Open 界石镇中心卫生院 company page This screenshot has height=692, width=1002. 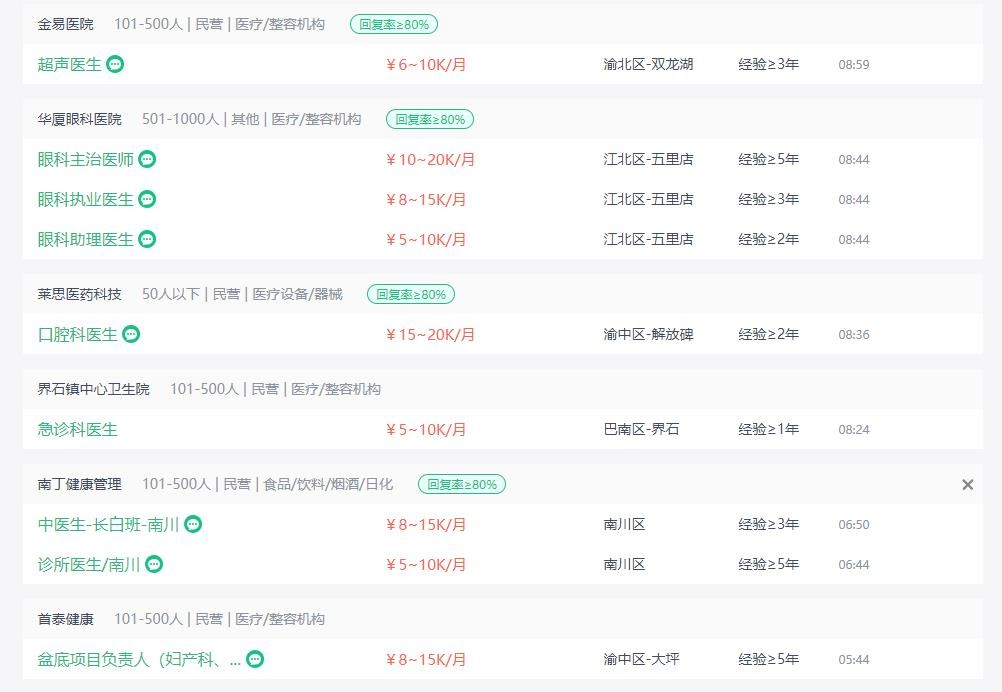pos(93,389)
